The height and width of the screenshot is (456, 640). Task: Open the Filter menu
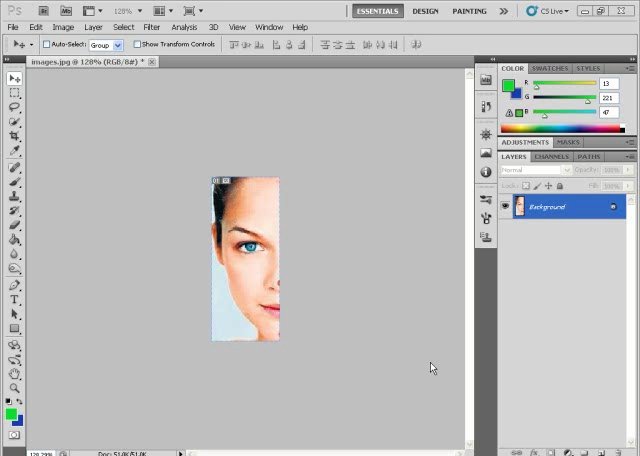pos(151,27)
